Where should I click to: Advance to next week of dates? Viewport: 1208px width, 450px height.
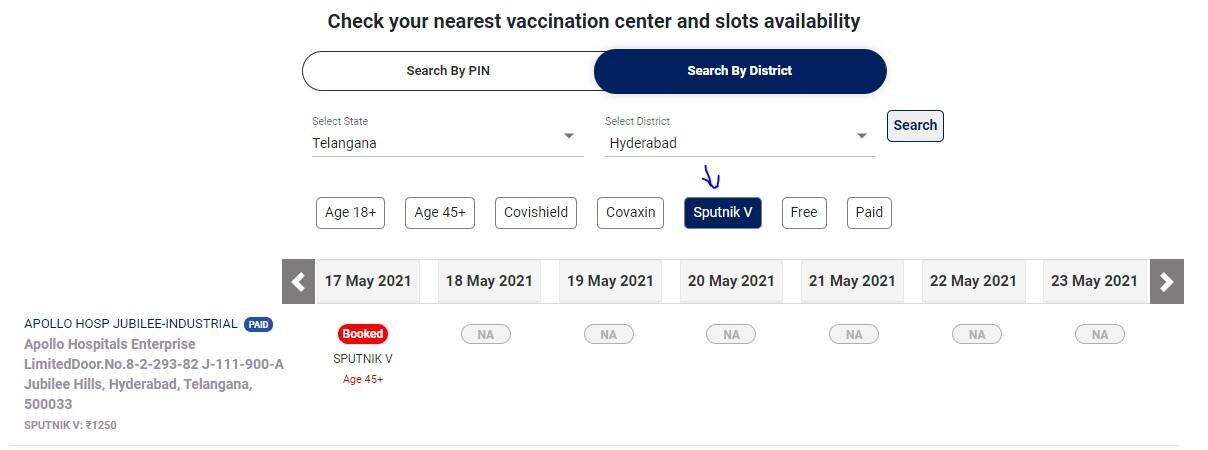click(x=1166, y=281)
